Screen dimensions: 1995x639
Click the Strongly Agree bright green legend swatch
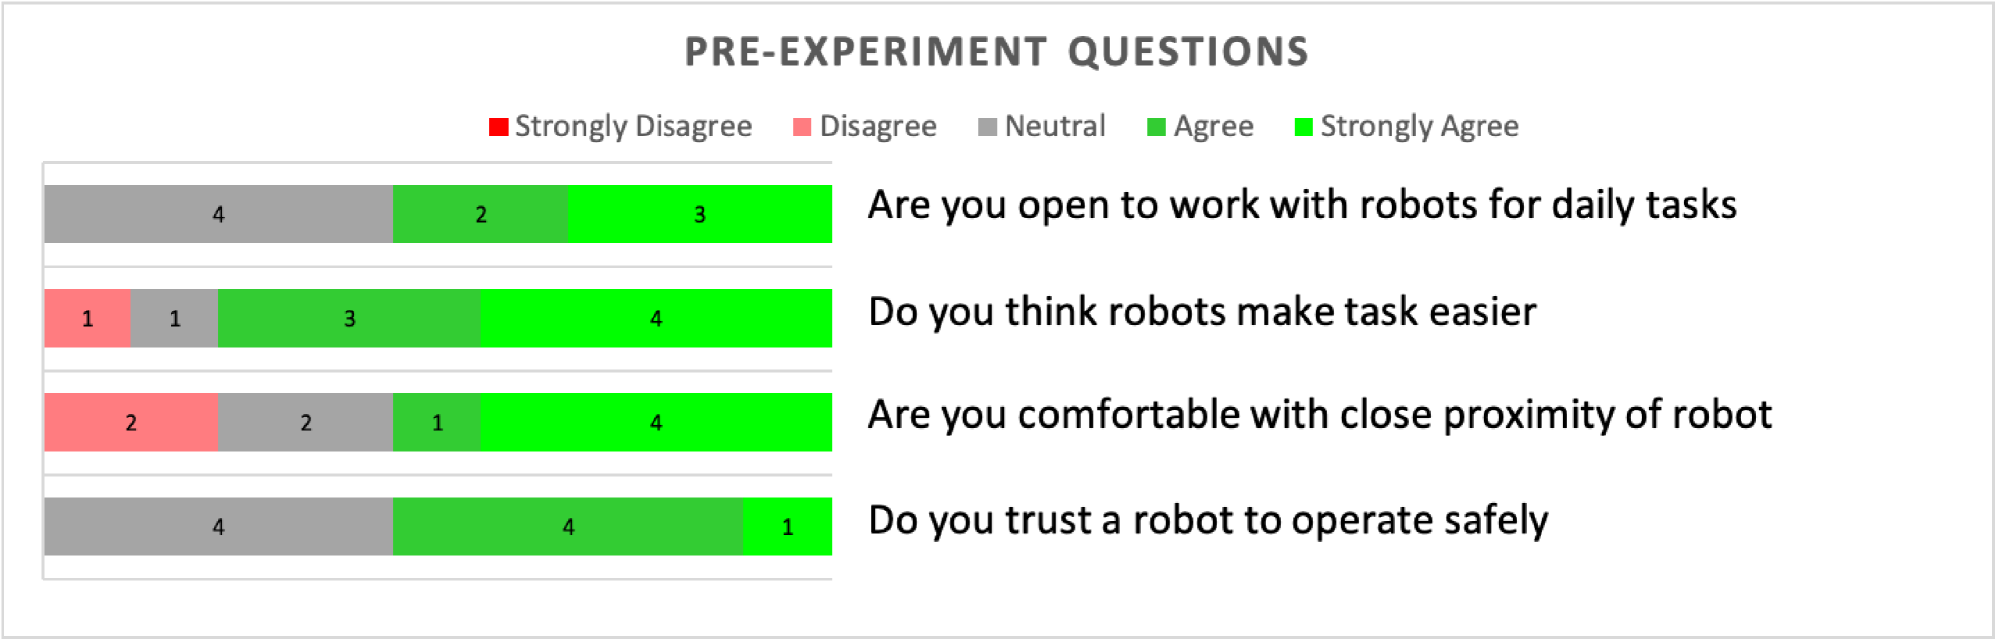tap(1303, 127)
